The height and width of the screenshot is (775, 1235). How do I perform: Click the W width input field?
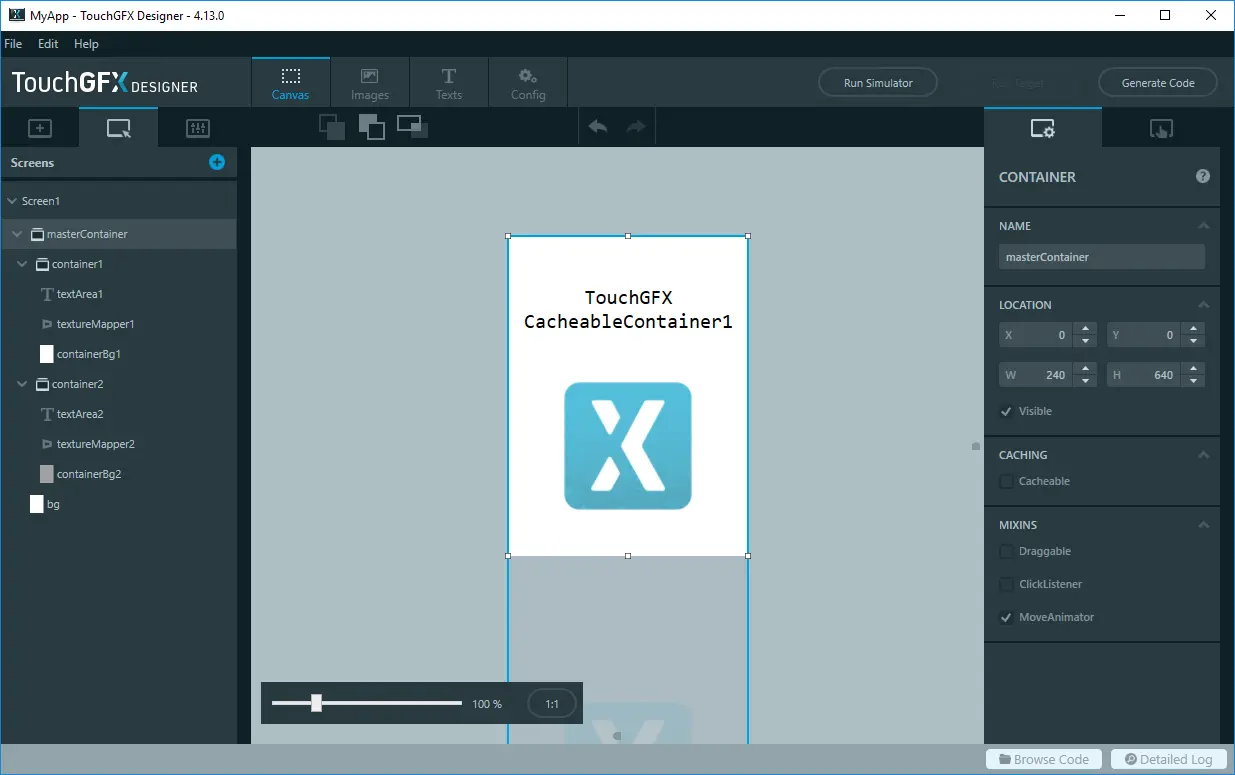point(1037,375)
